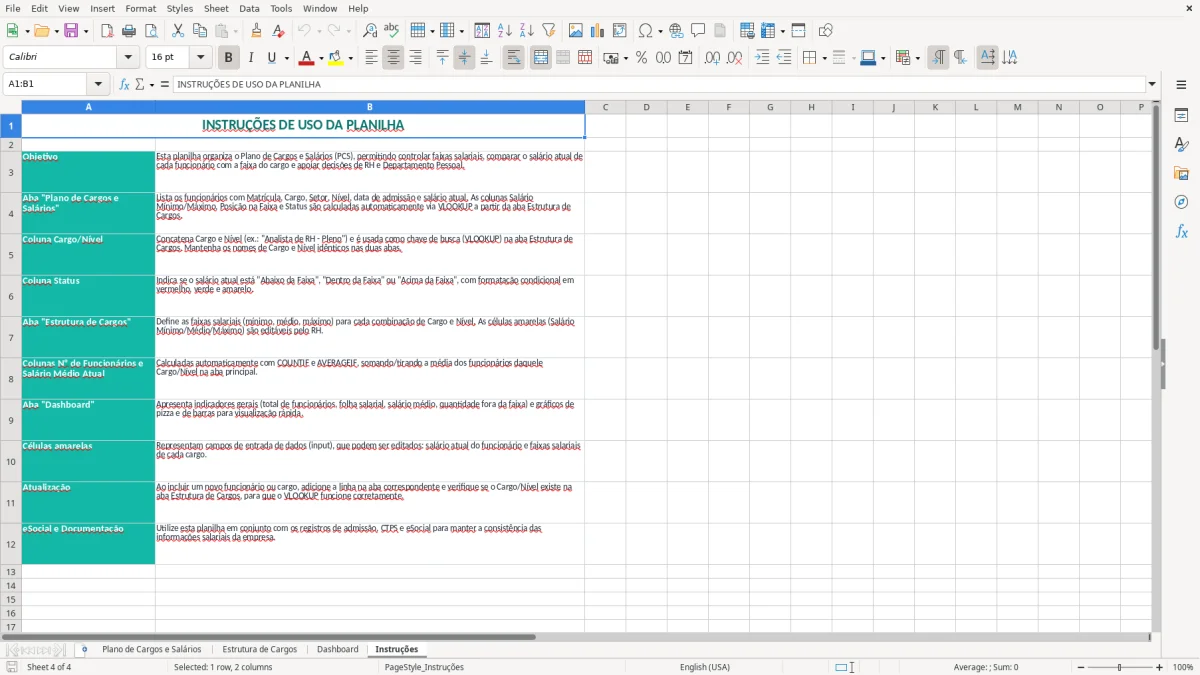Click the Format as Date icon
Viewport: 1200px width, 675px height.
coord(685,58)
